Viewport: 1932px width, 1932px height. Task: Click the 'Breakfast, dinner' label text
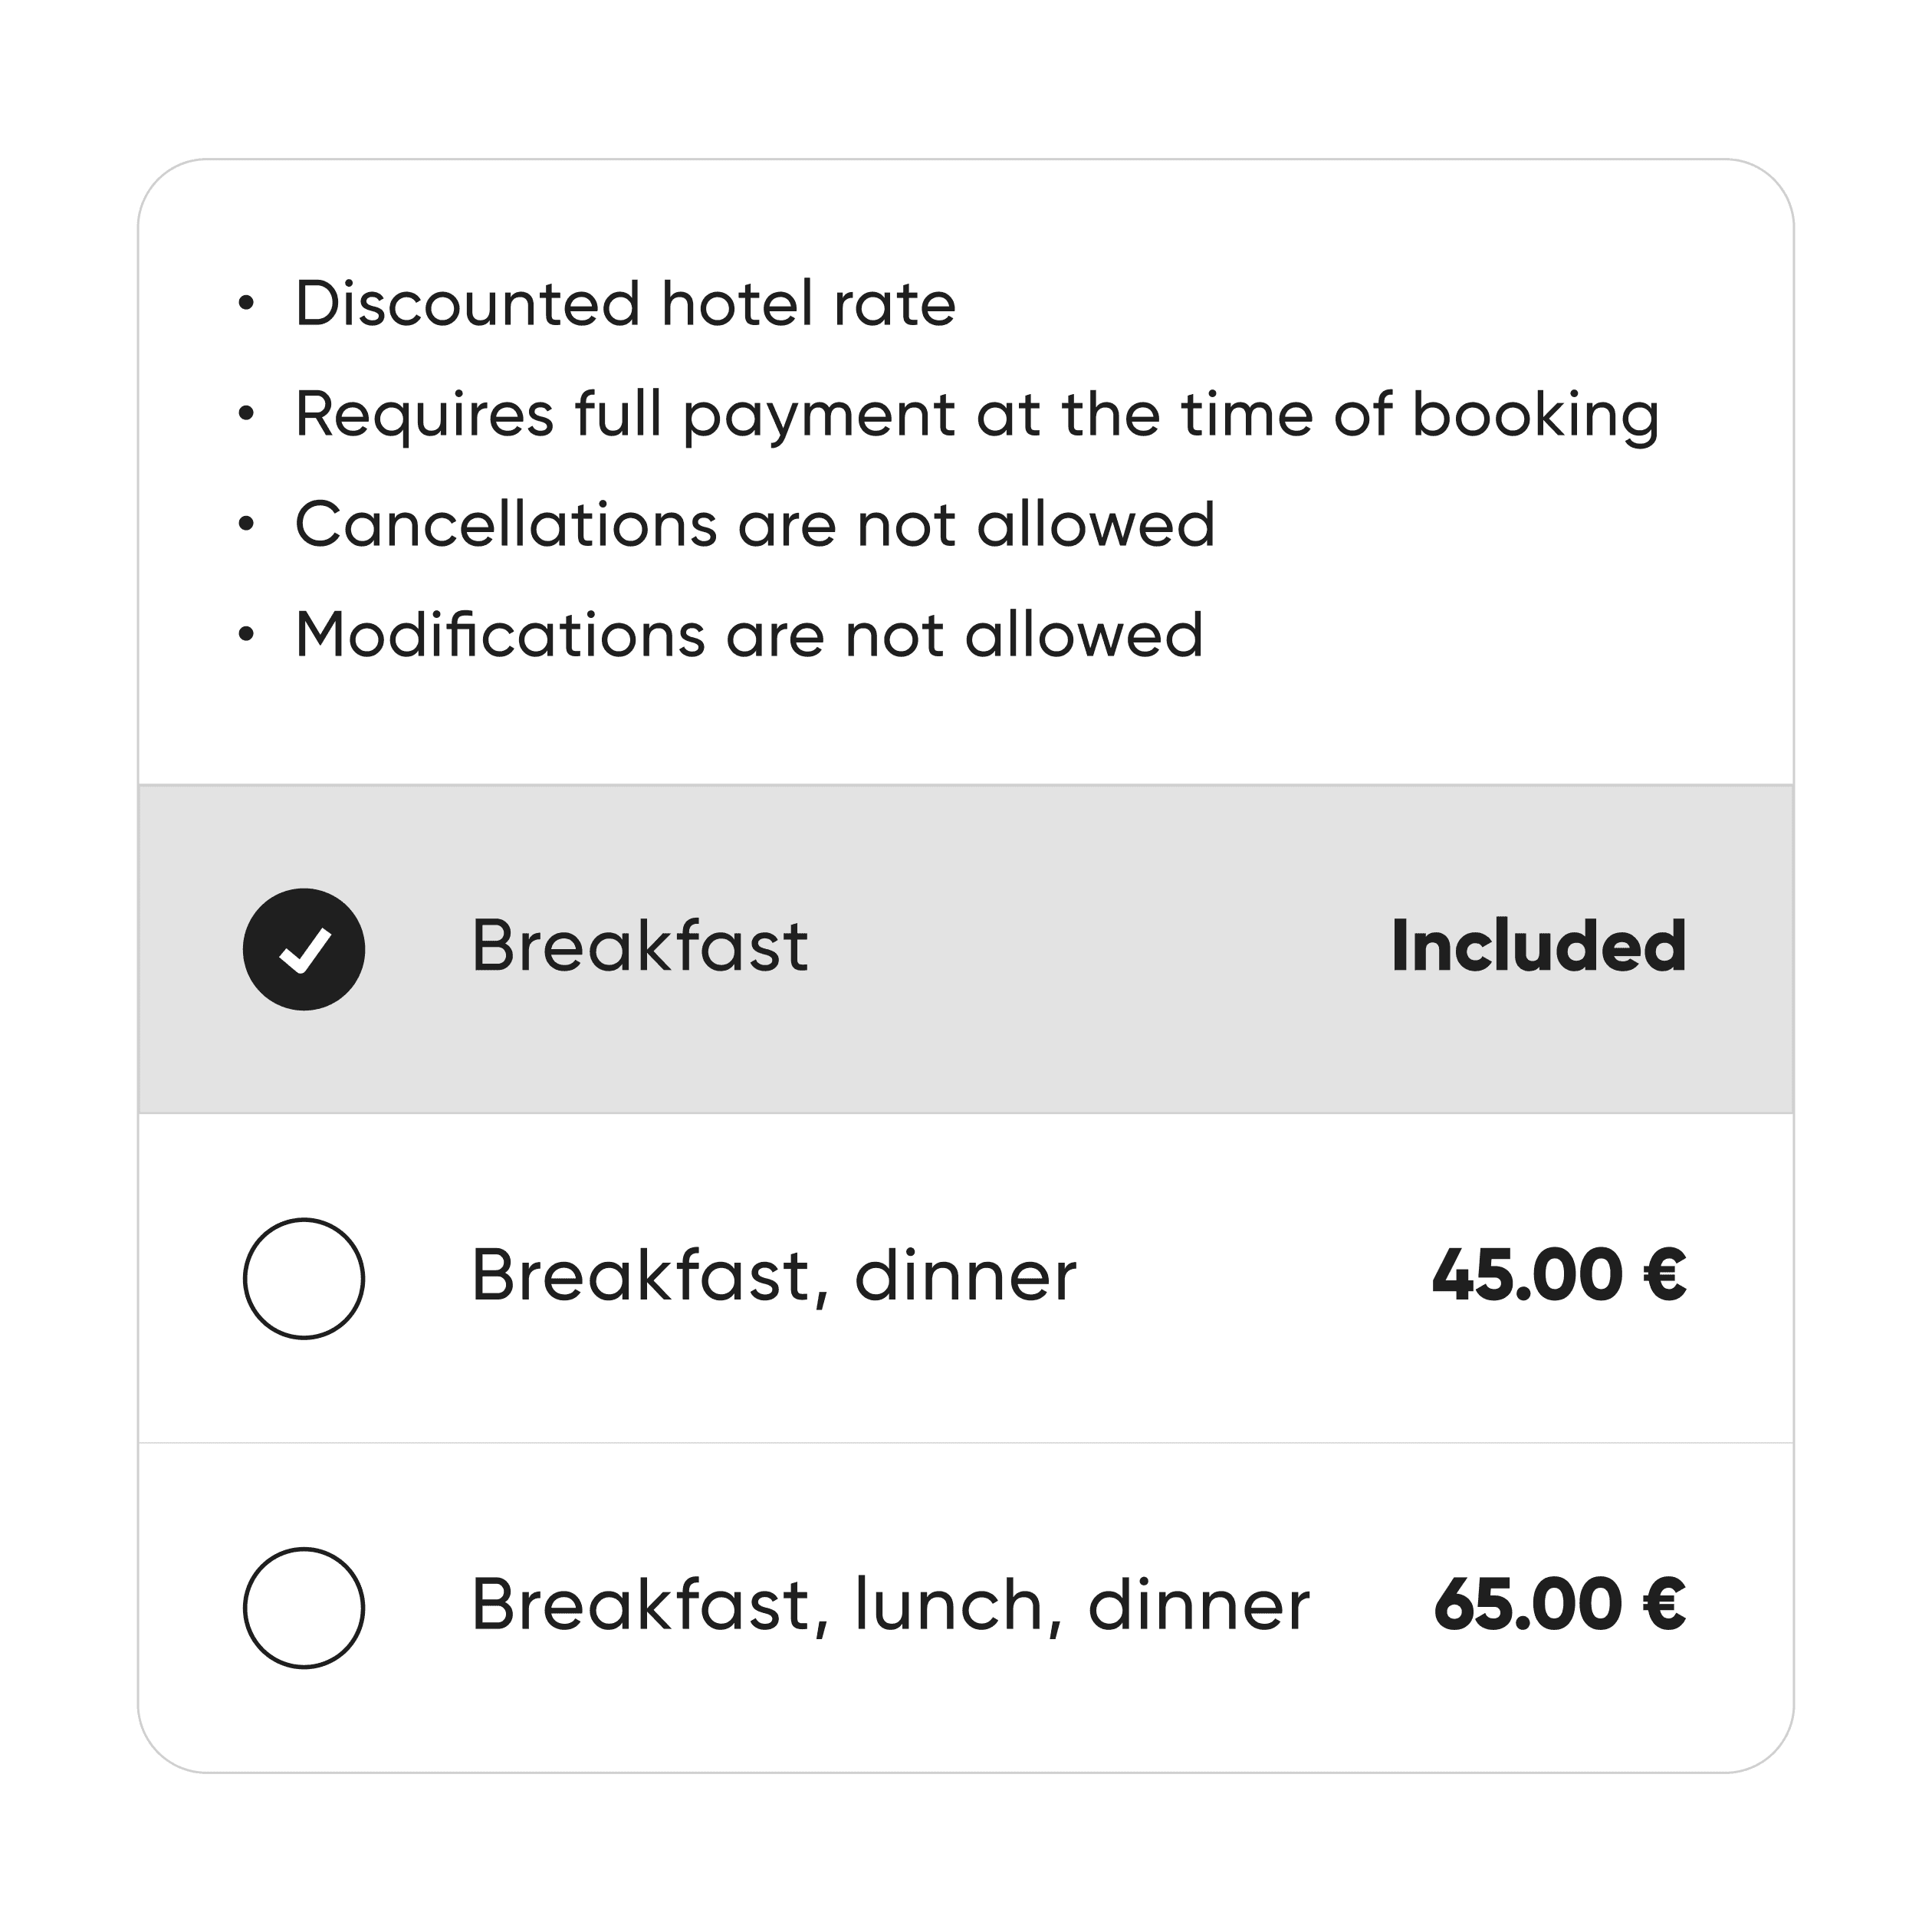click(x=773, y=1276)
